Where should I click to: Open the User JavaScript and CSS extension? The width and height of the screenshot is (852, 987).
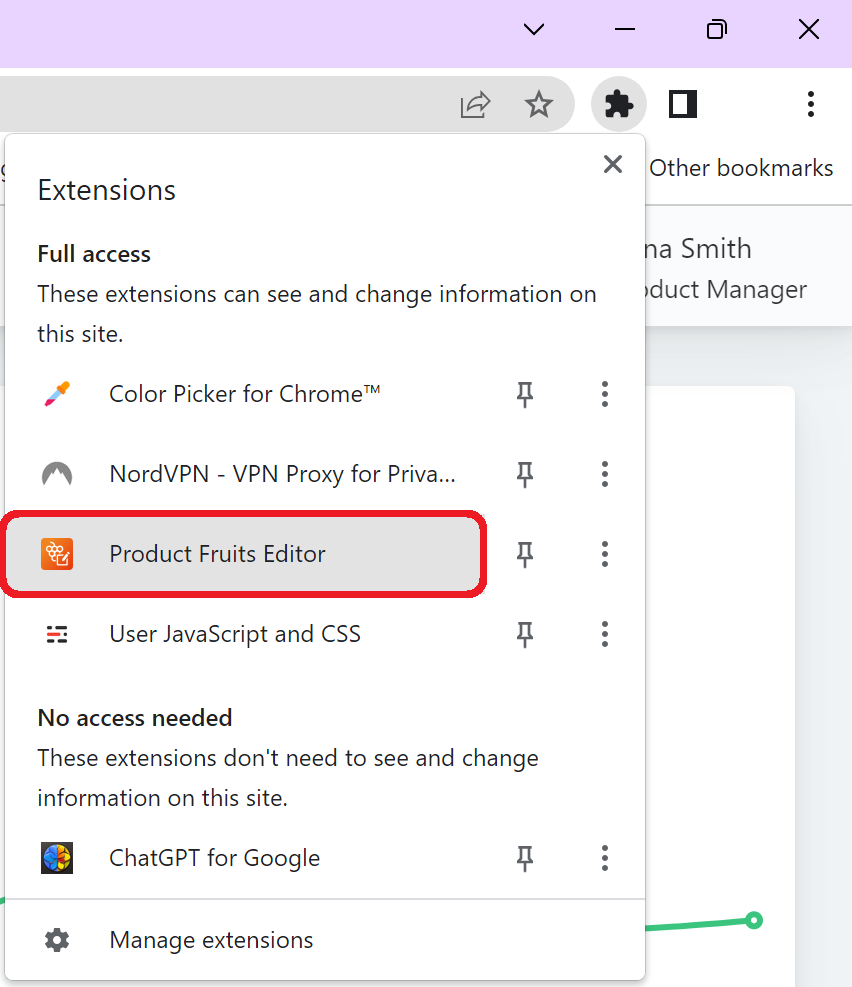click(235, 634)
